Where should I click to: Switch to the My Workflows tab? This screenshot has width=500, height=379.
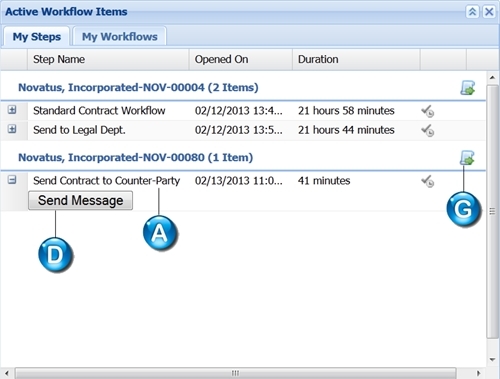click(x=120, y=36)
